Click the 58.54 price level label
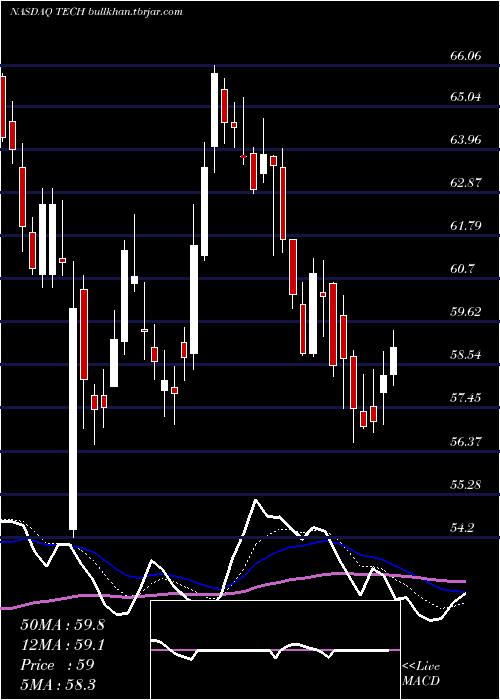The image size is (500, 700). click(x=466, y=355)
